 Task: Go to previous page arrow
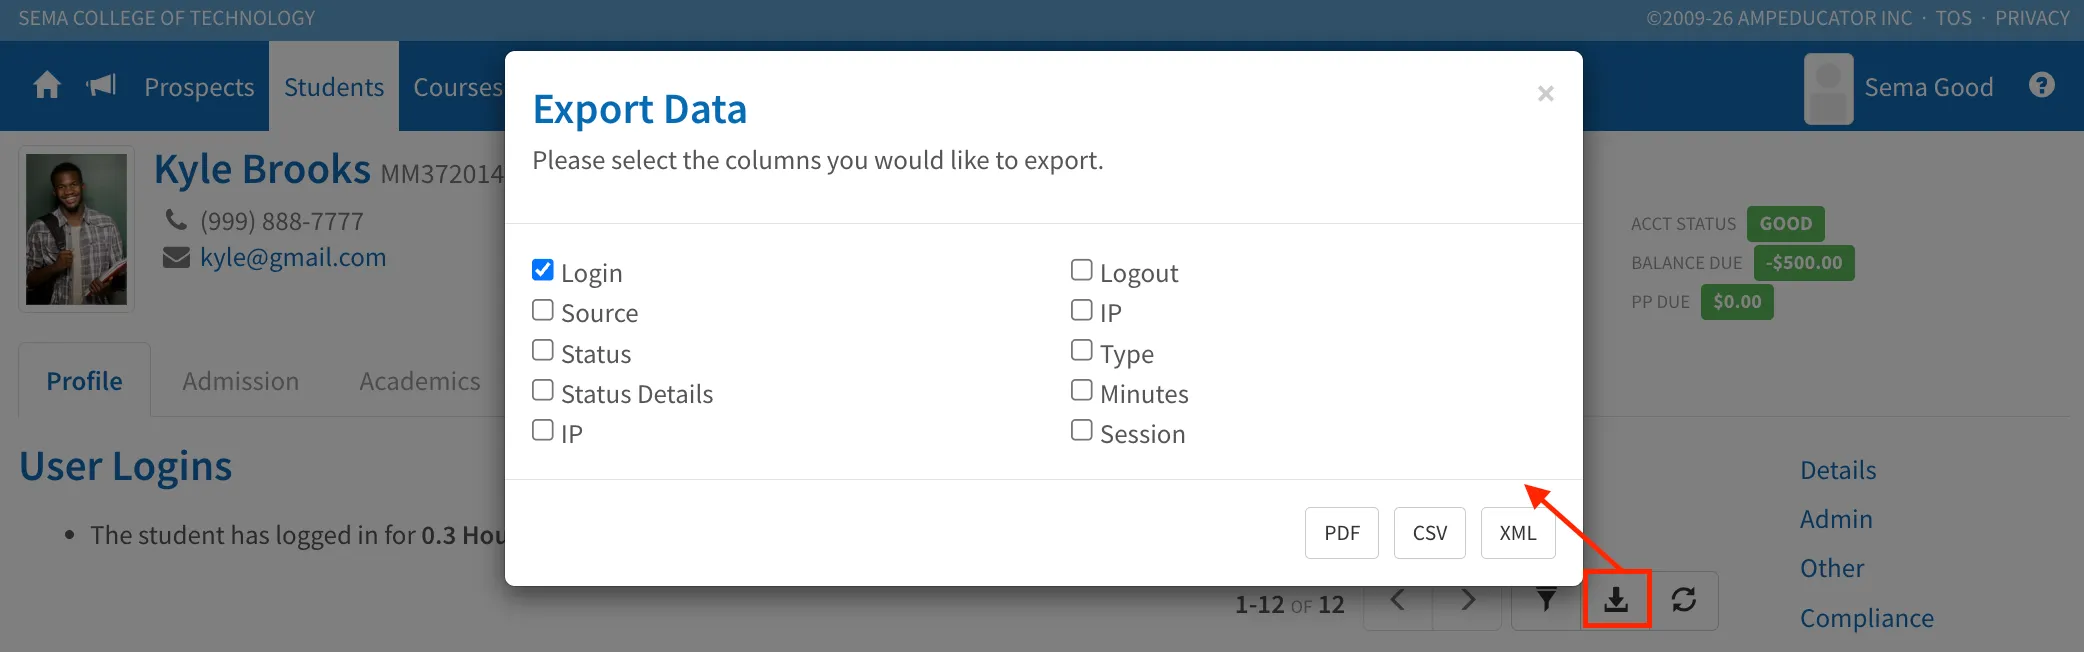click(x=1398, y=600)
